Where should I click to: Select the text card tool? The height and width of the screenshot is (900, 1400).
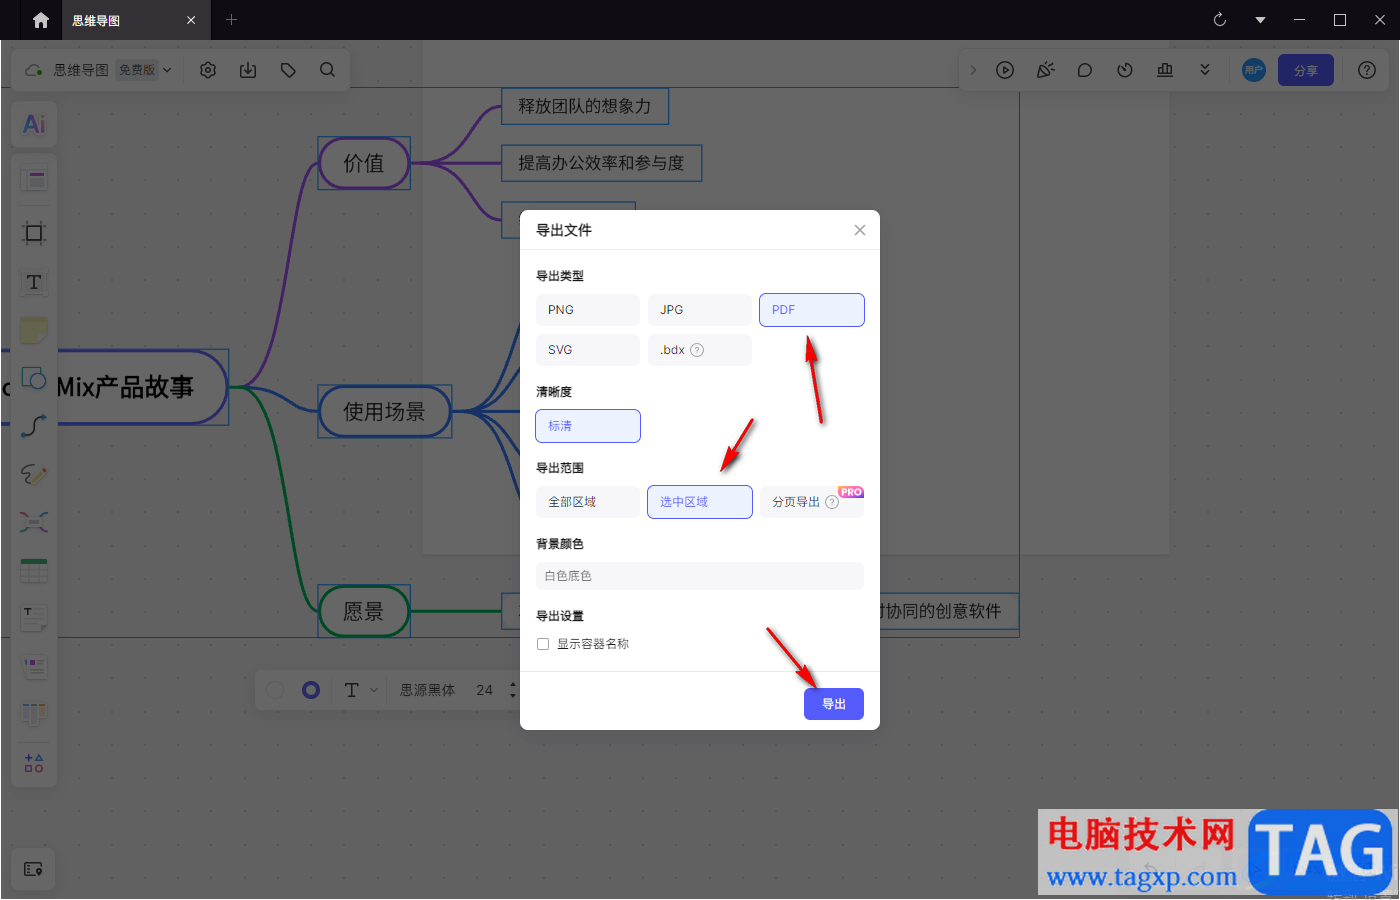click(34, 618)
